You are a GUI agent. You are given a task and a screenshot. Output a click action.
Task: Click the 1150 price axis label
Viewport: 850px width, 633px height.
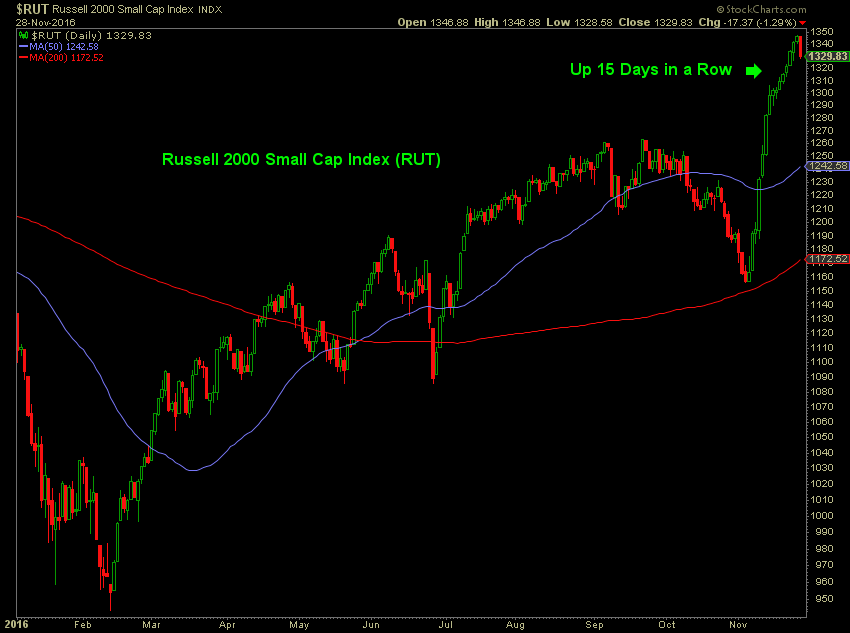pos(822,290)
